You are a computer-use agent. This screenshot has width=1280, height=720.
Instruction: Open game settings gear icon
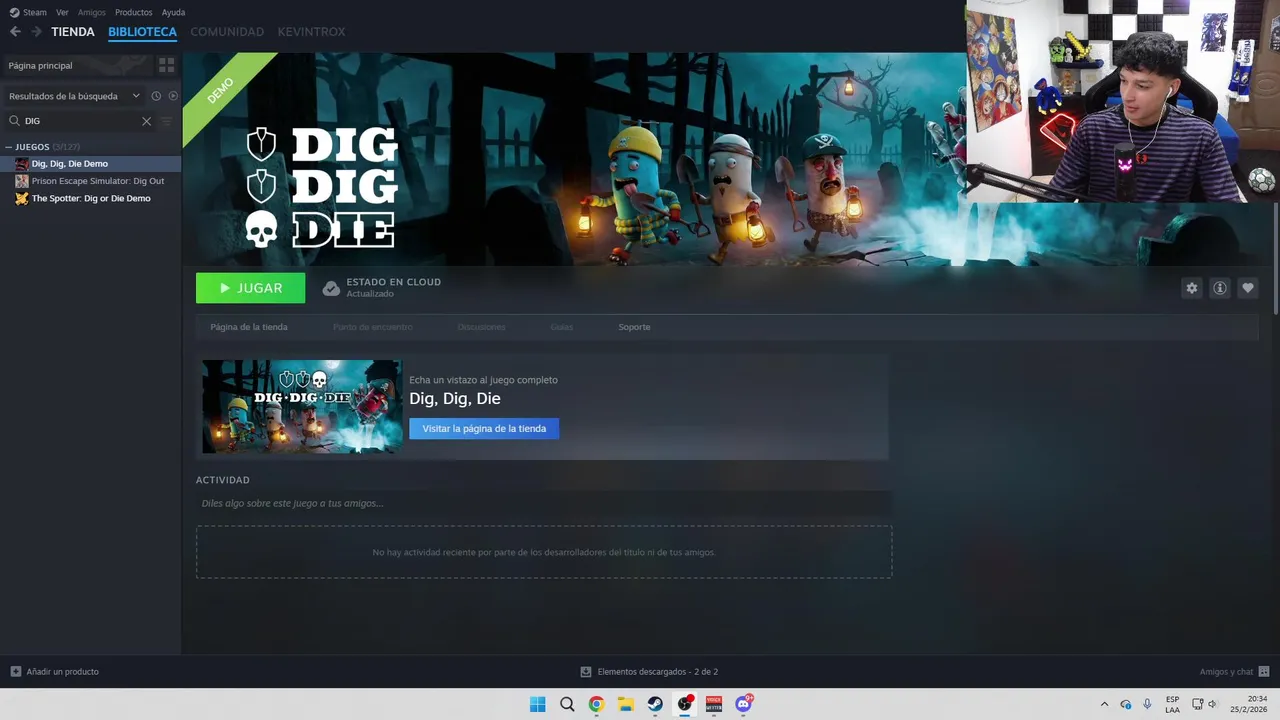1191,288
